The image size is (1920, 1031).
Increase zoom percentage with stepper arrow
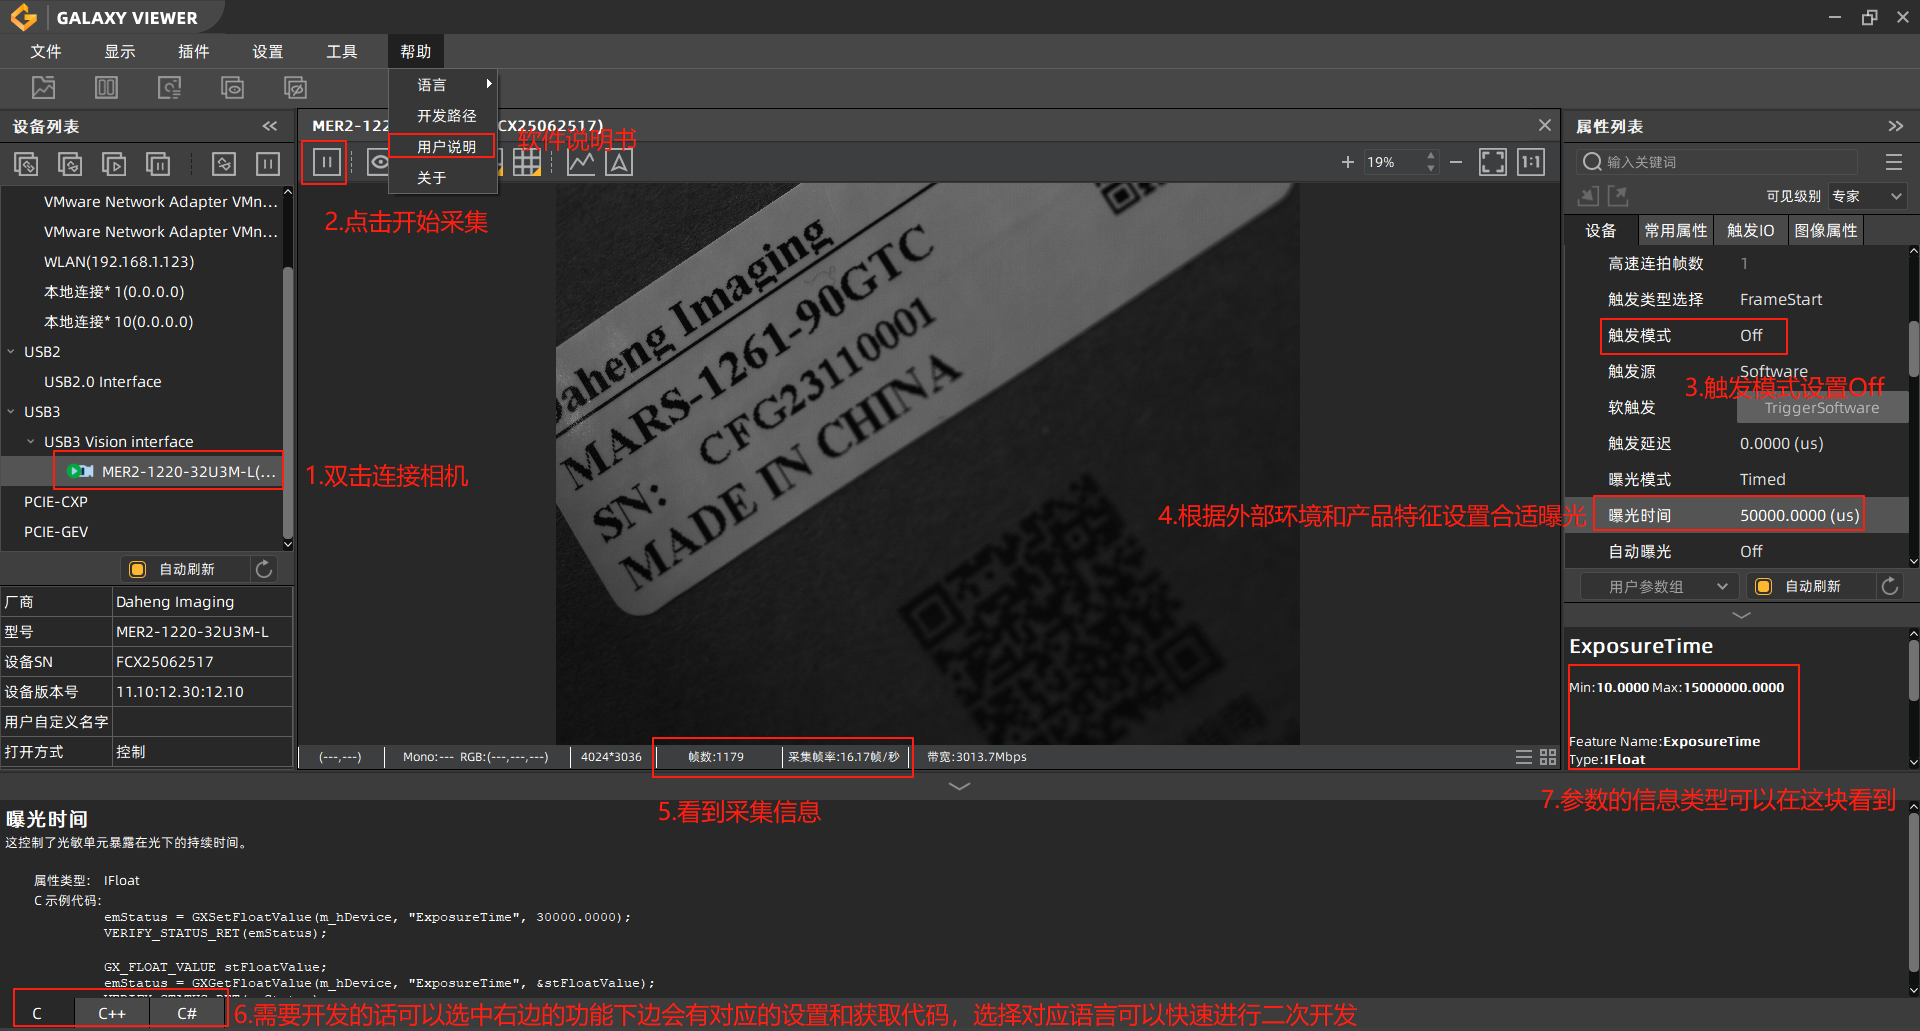tap(1431, 156)
